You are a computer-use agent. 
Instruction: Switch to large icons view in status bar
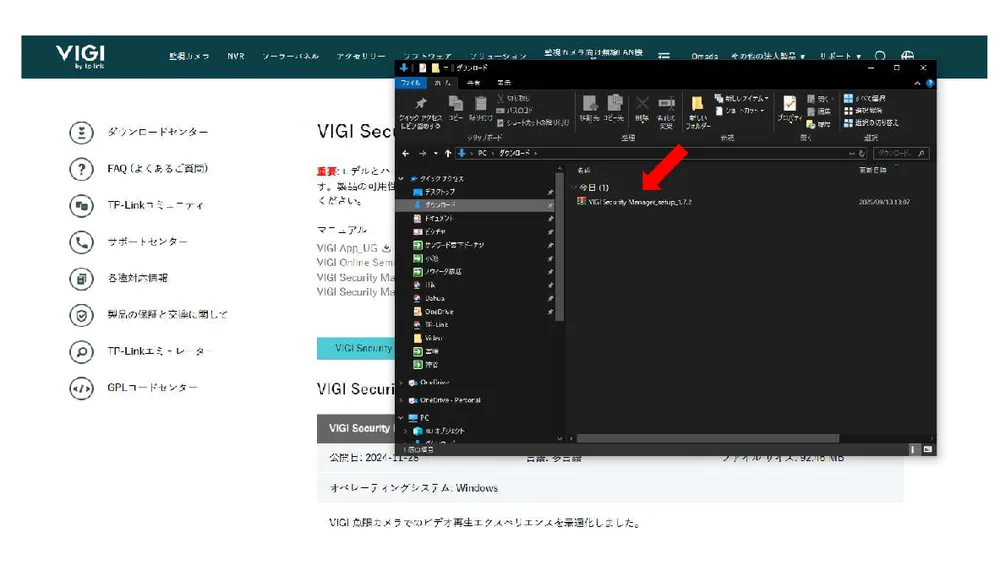[927, 450]
